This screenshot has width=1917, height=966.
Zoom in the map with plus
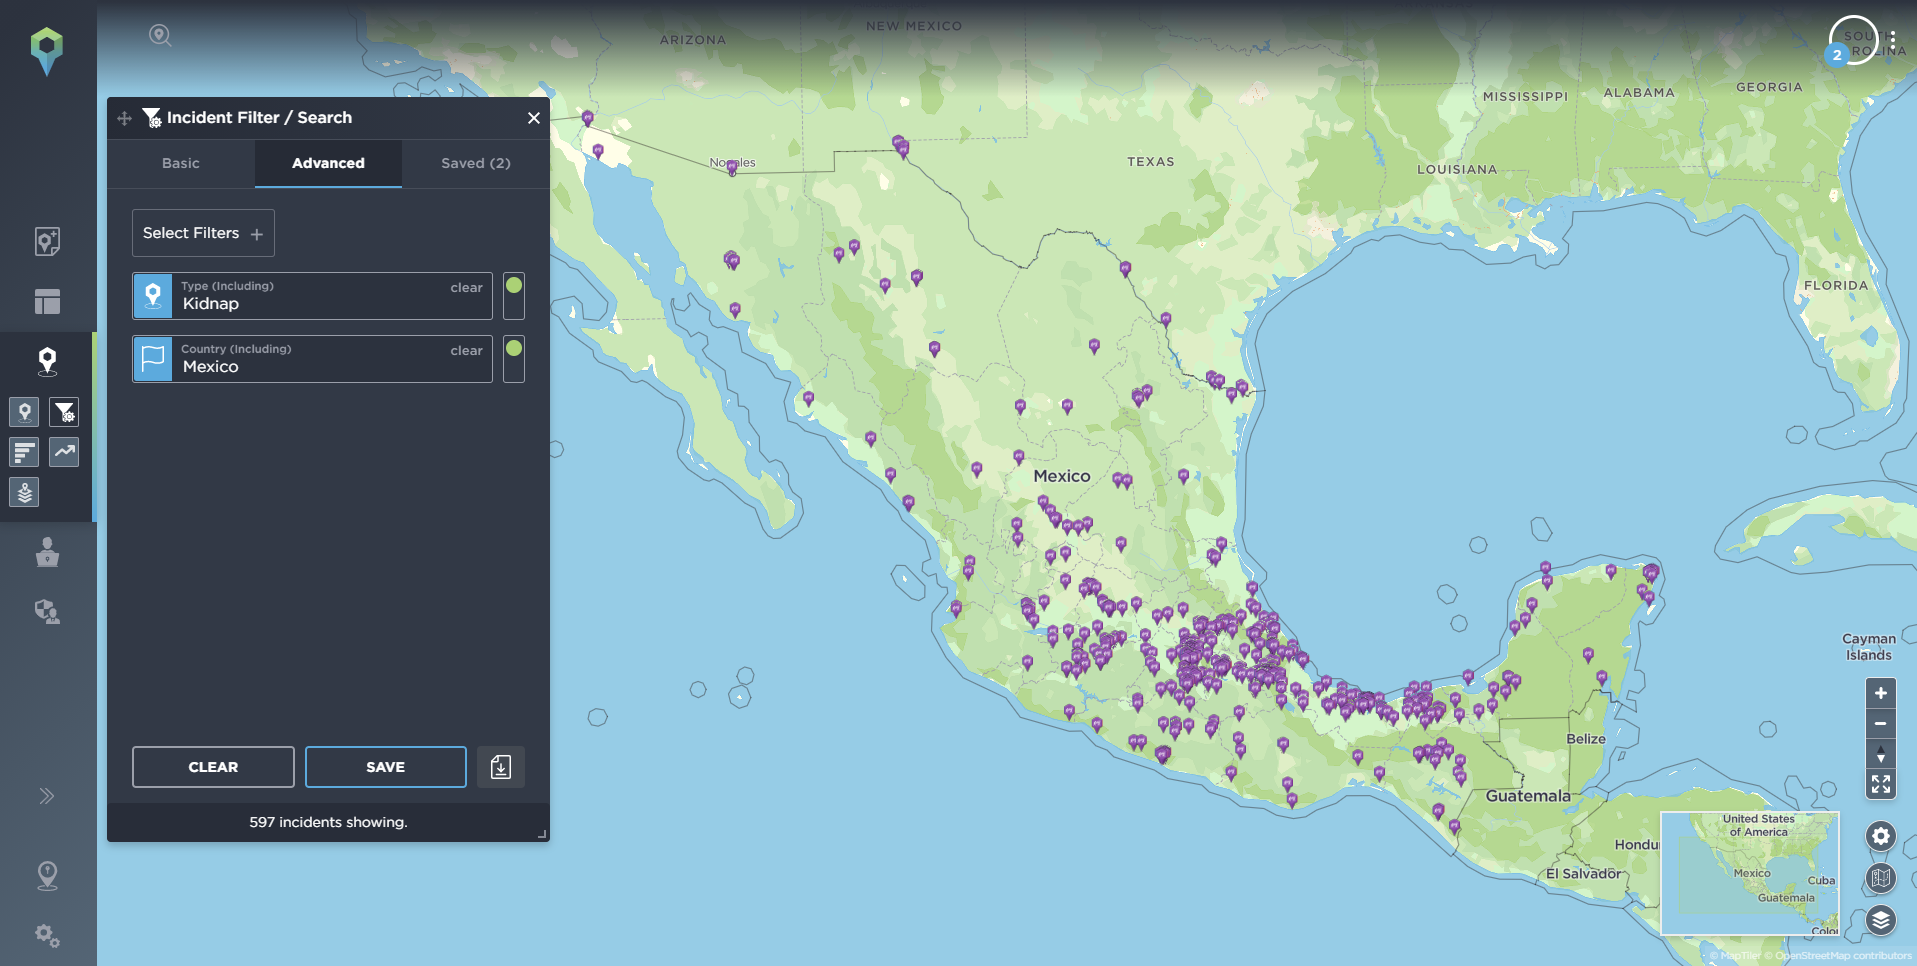(x=1881, y=693)
